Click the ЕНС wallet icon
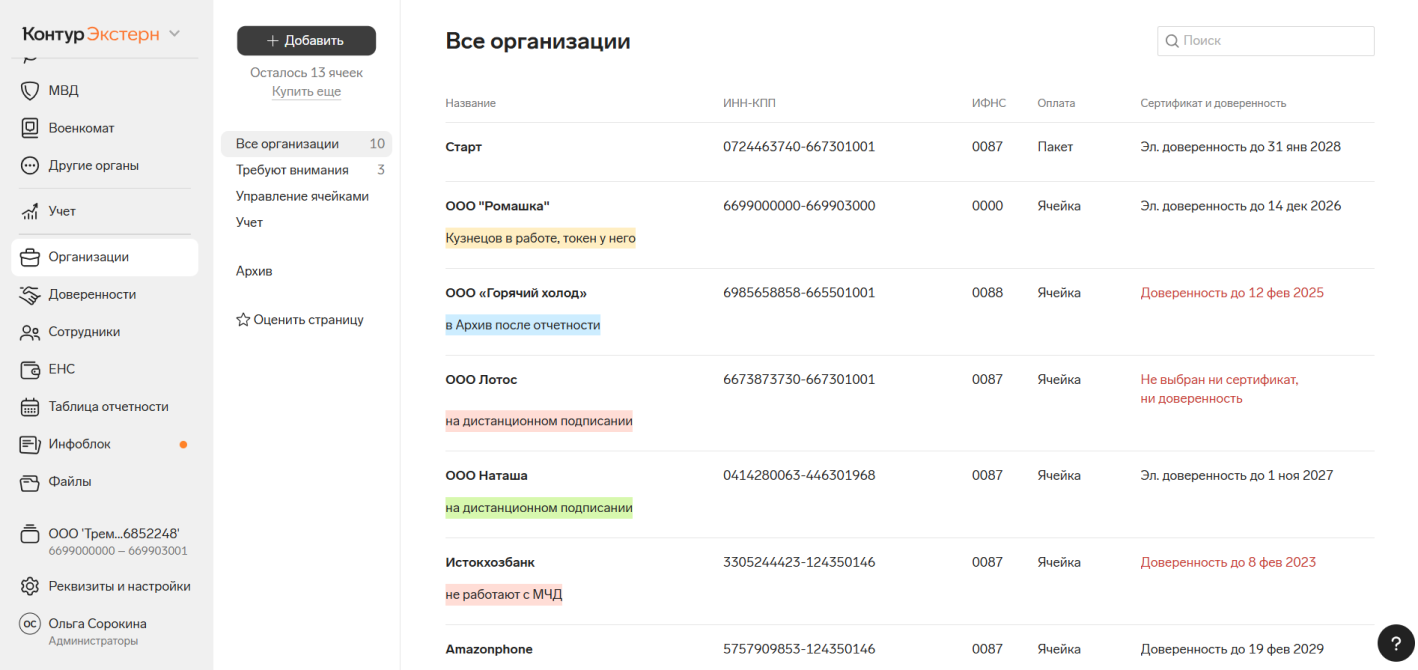This screenshot has height=670, width=1418. point(30,370)
